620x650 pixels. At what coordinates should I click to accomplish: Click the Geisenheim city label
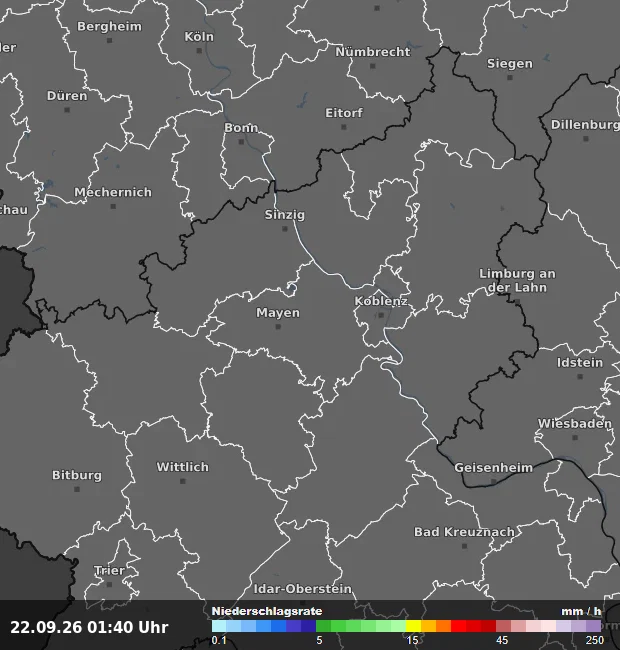tap(494, 468)
